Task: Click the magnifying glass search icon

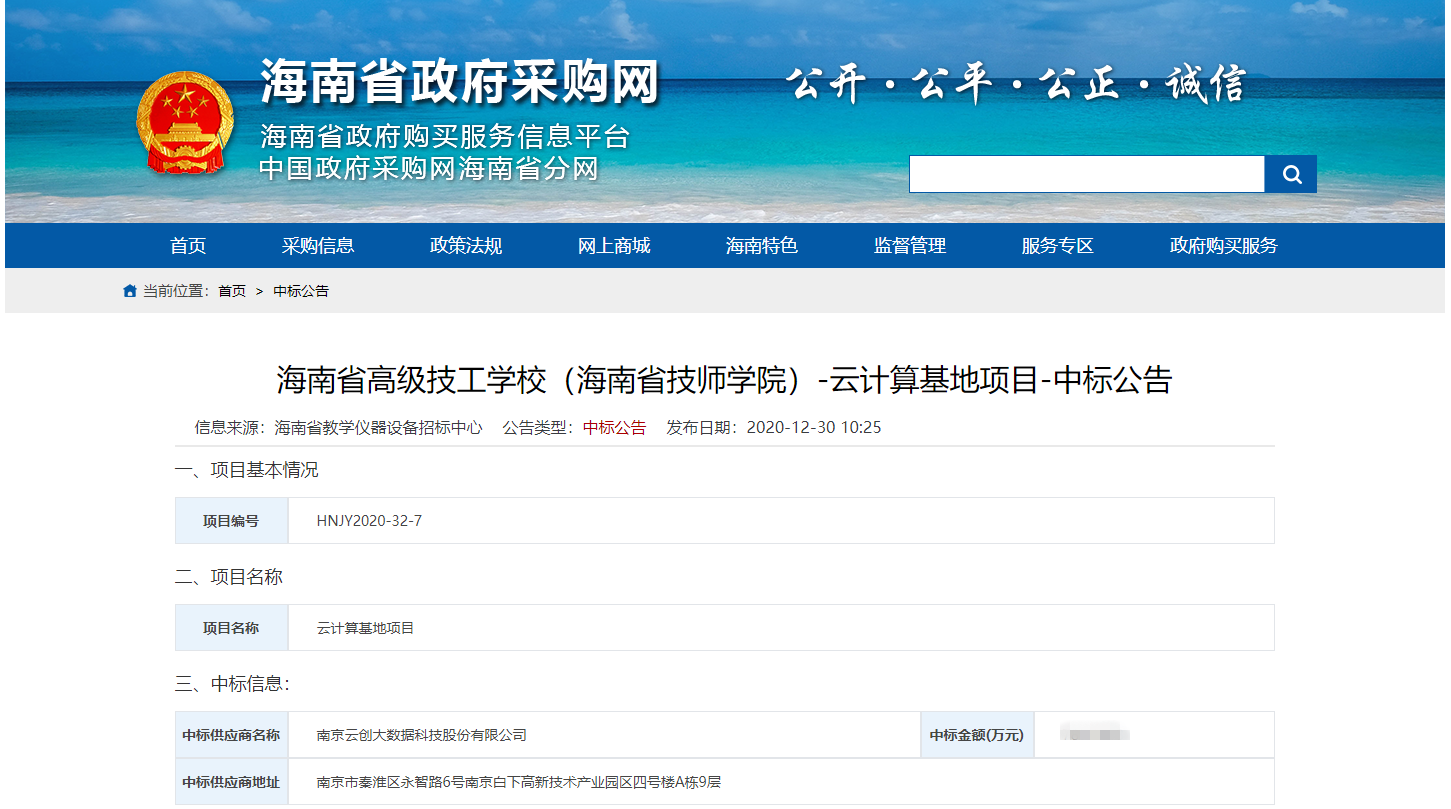Action: [x=1291, y=174]
